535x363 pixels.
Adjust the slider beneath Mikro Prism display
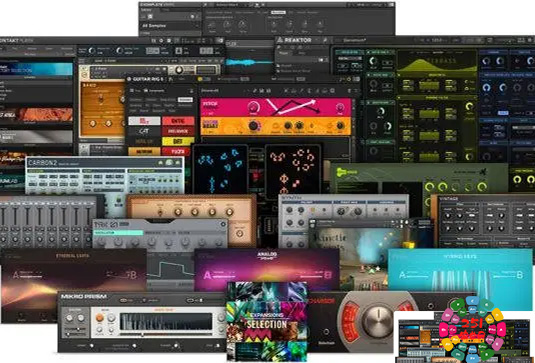(x=166, y=335)
